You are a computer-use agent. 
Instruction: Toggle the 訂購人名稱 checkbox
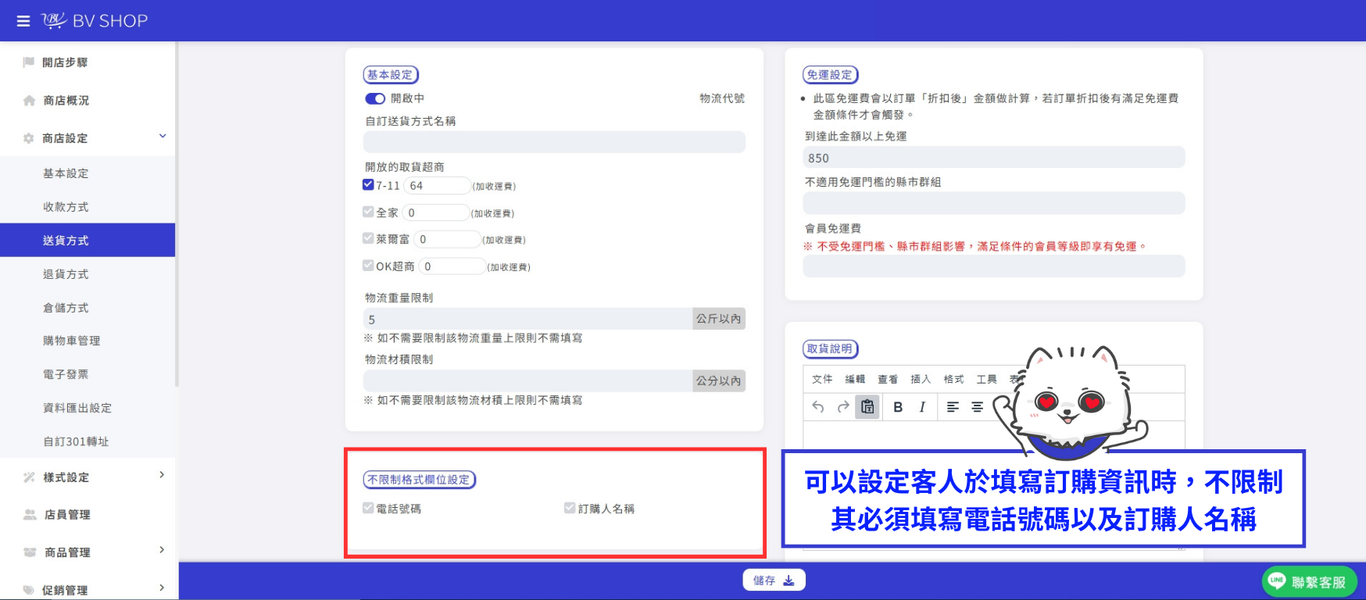(x=570, y=508)
